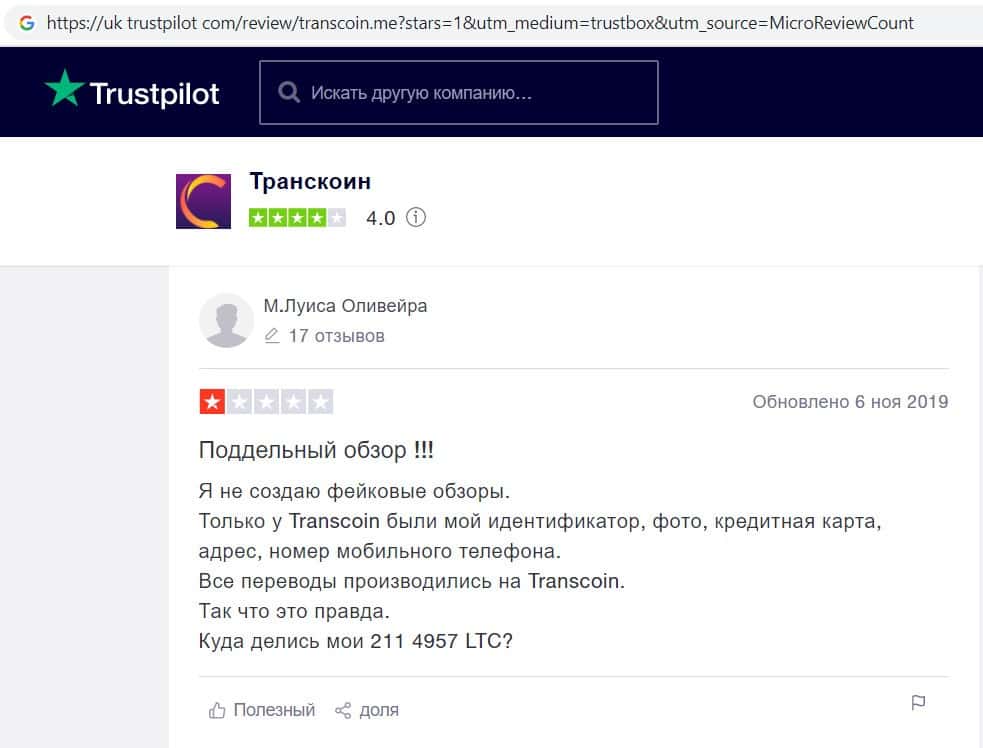Open the Transcoin company logo thumbnail
The height and width of the screenshot is (748, 983).
(x=203, y=201)
